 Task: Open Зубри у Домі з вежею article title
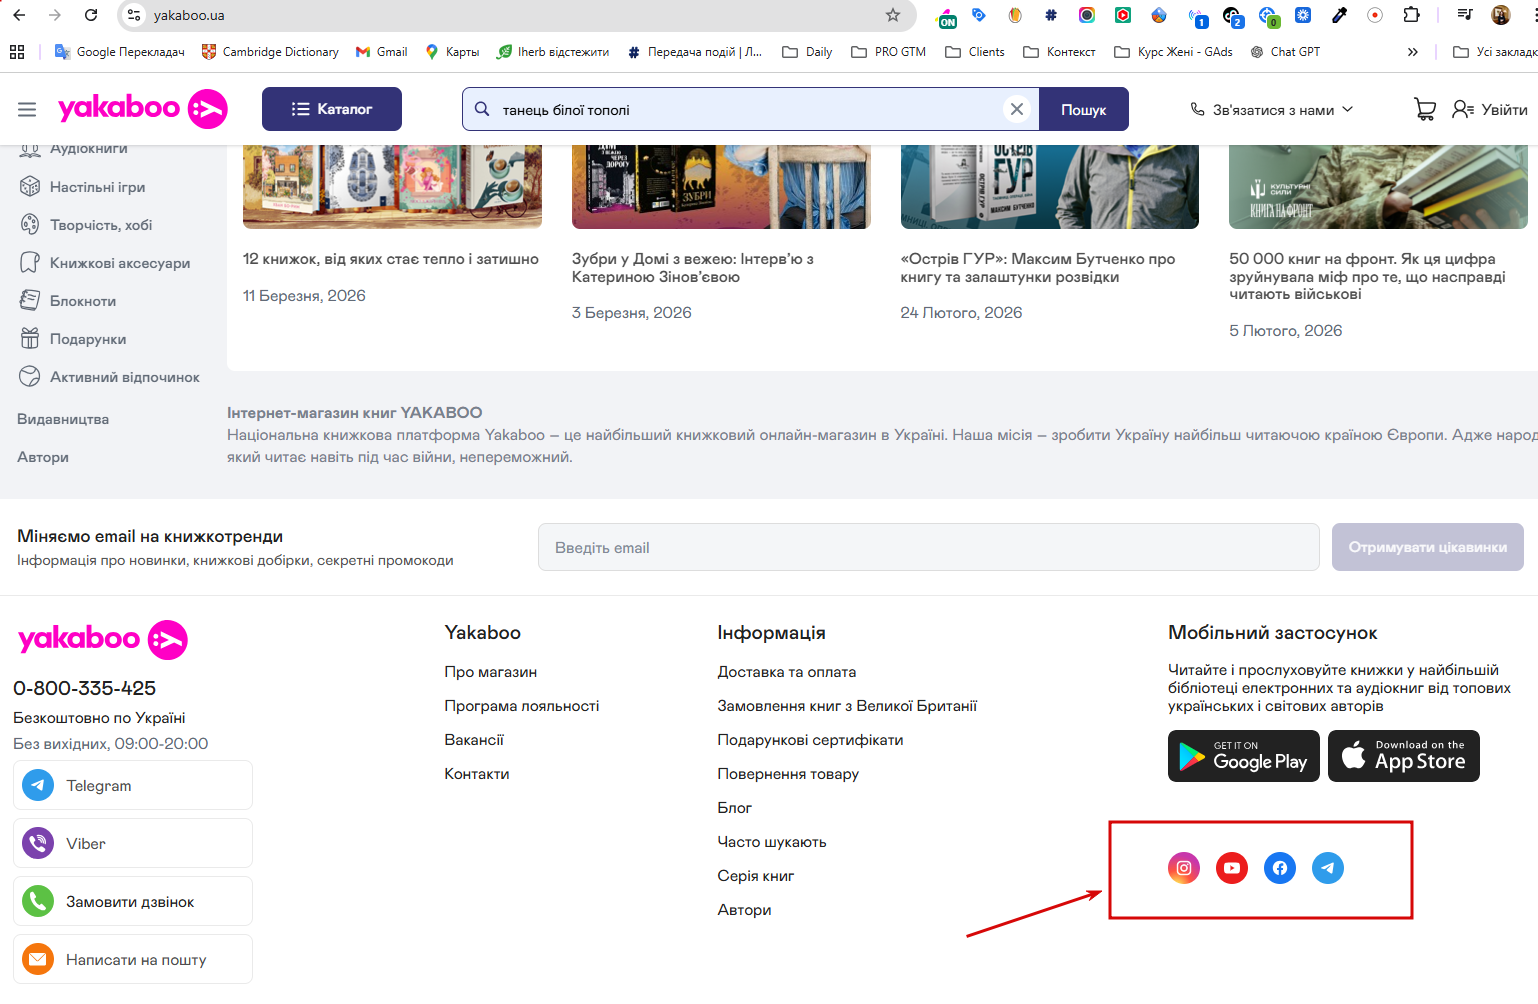click(x=693, y=268)
